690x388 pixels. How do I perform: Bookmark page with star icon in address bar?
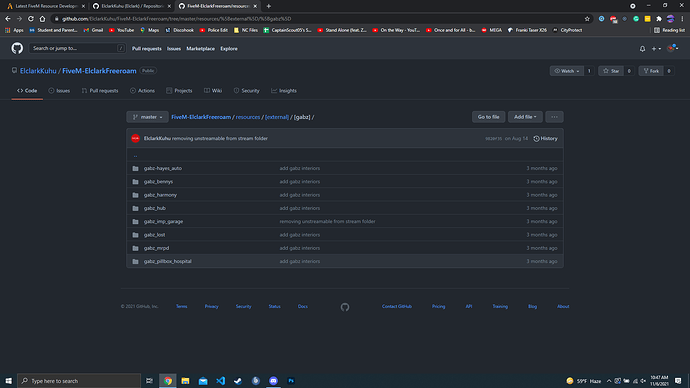(x=587, y=19)
